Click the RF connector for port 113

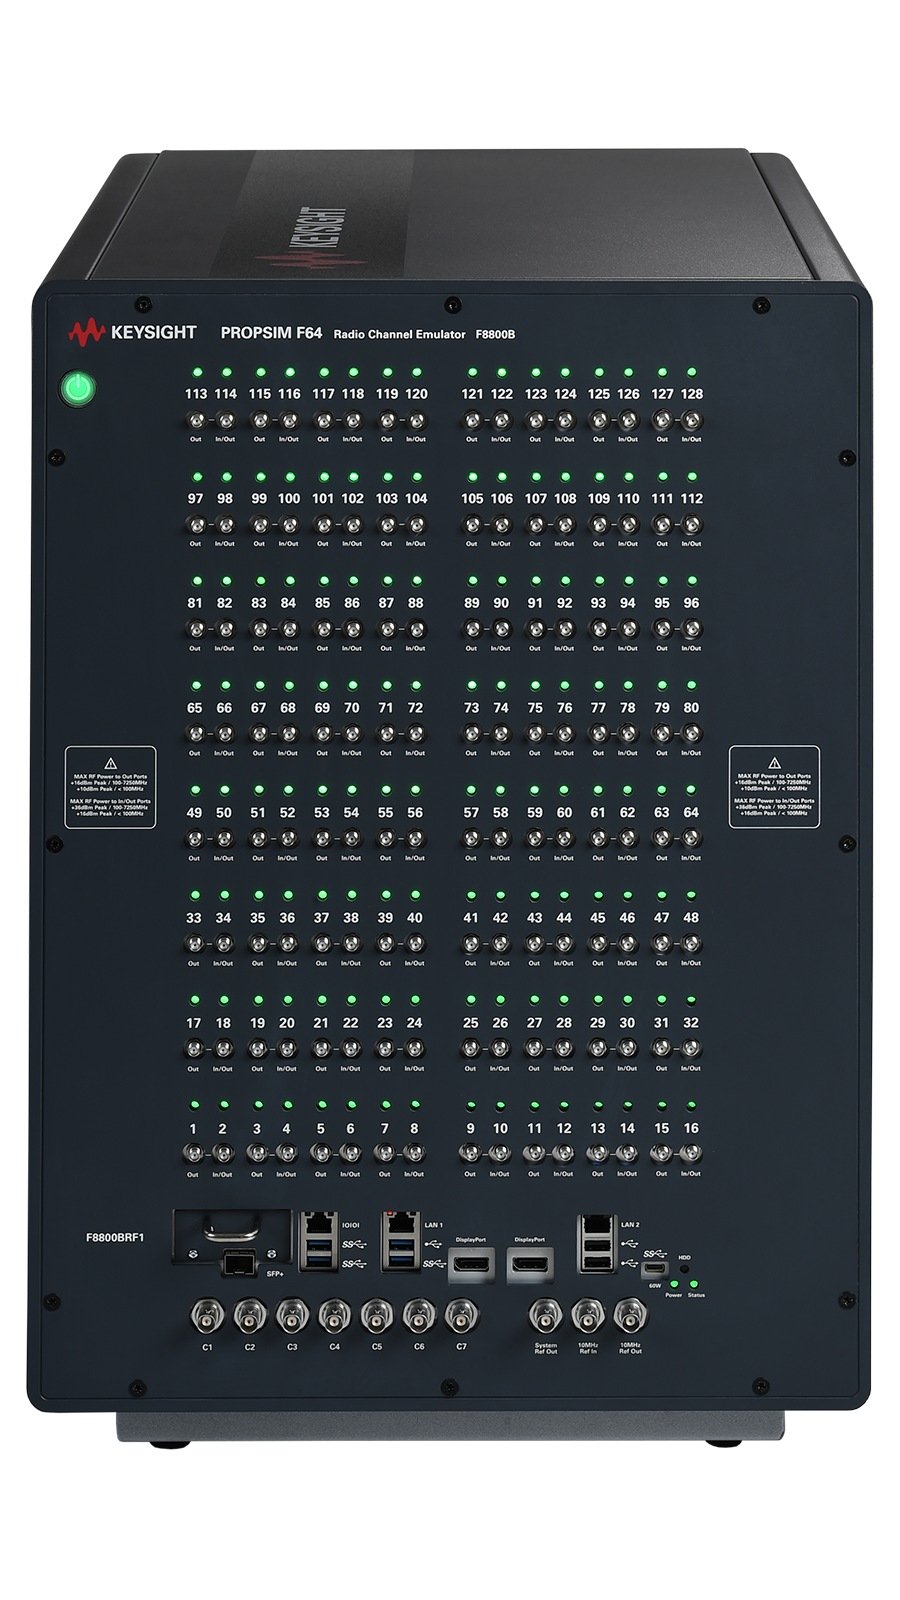196,421
